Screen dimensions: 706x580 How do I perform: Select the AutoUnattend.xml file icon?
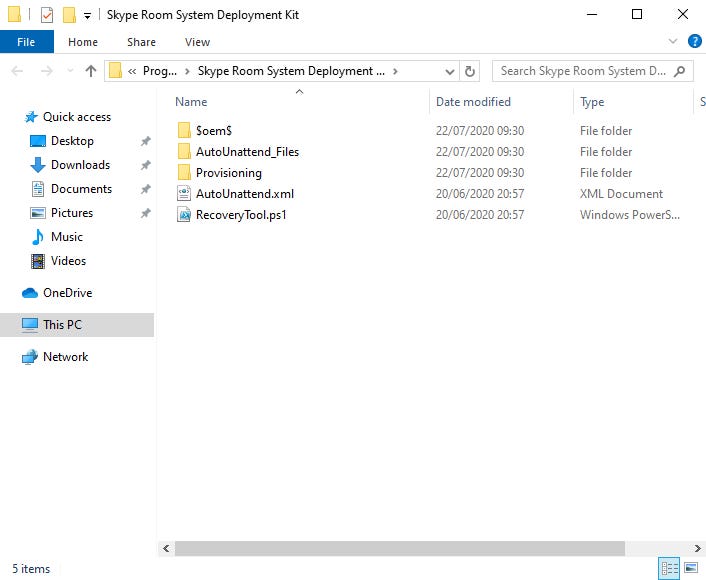point(184,194)
